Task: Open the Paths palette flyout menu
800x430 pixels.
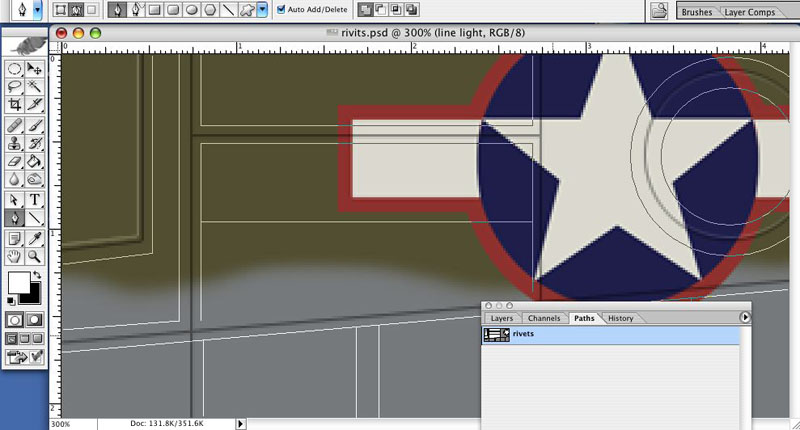Action: [745, 317]
